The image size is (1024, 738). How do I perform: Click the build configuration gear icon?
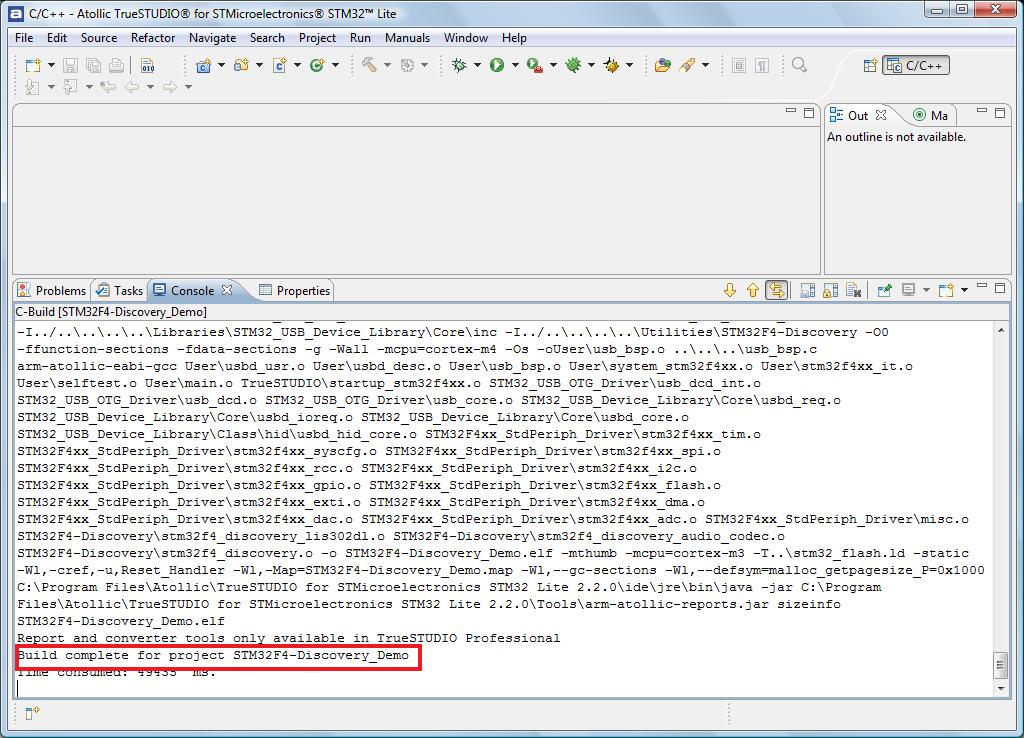pos(408,65)
